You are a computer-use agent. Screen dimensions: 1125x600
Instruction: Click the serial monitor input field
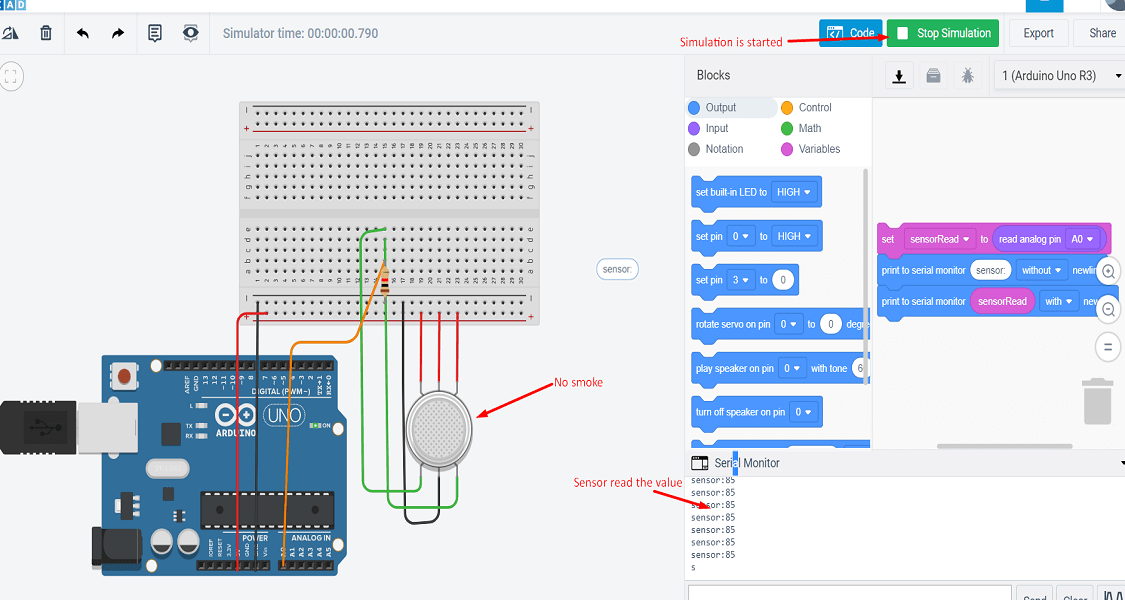(849, 593)
